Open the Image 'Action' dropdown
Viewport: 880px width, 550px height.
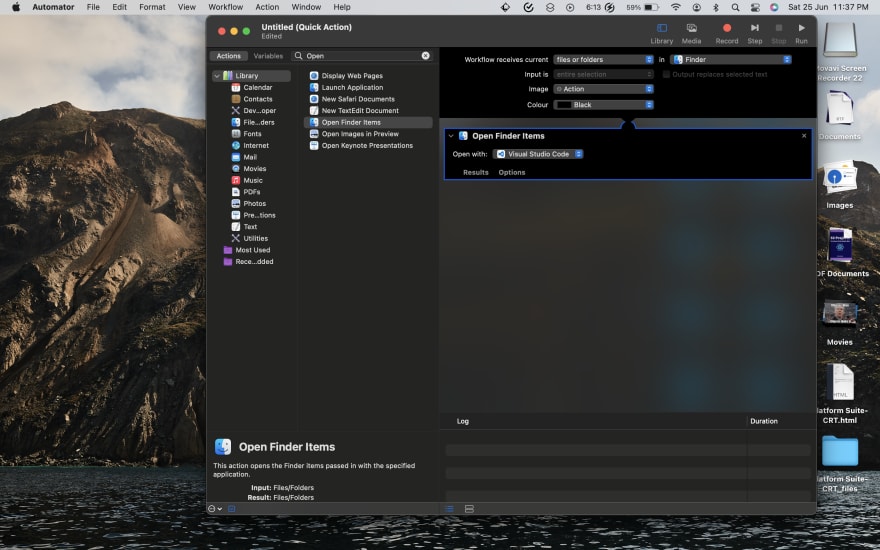click(603, 89)
